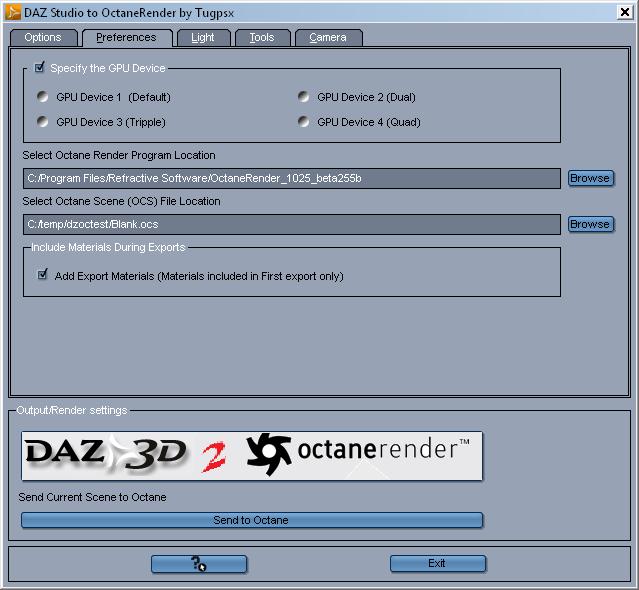Switch to the Options tab
This screenshot has height=590, width=639.
[44, 38]
